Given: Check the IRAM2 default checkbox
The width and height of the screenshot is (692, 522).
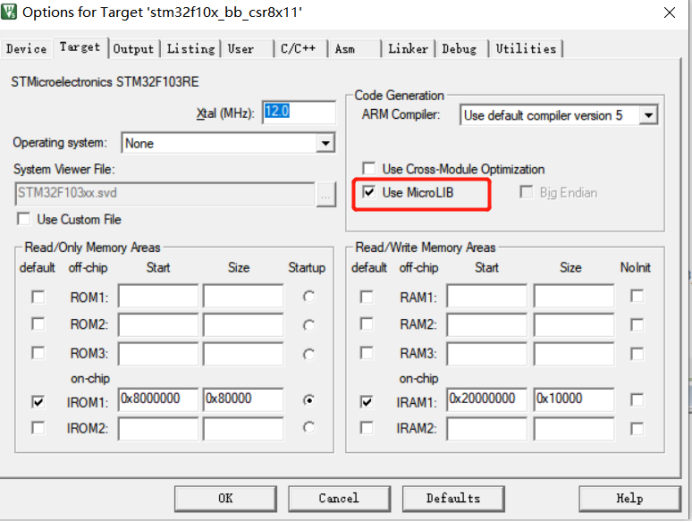Looking at the screenshot, I should [366, 428].
